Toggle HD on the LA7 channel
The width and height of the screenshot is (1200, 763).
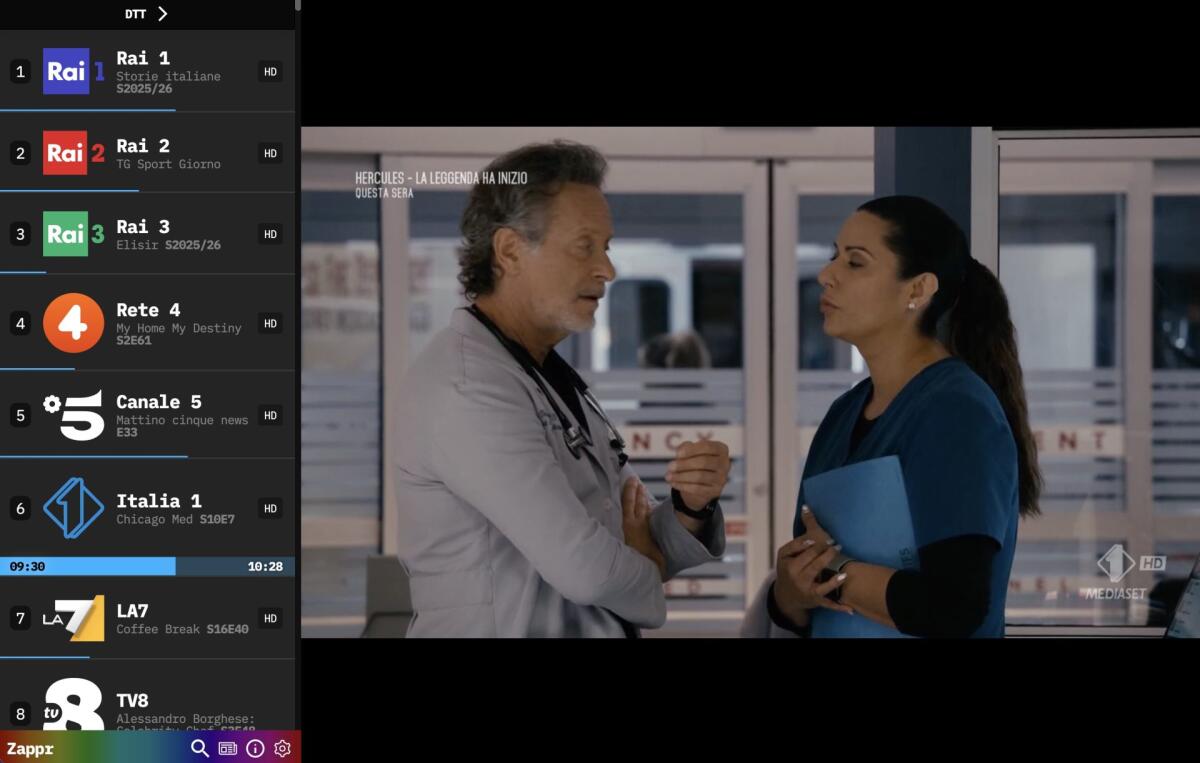(269, 618)
